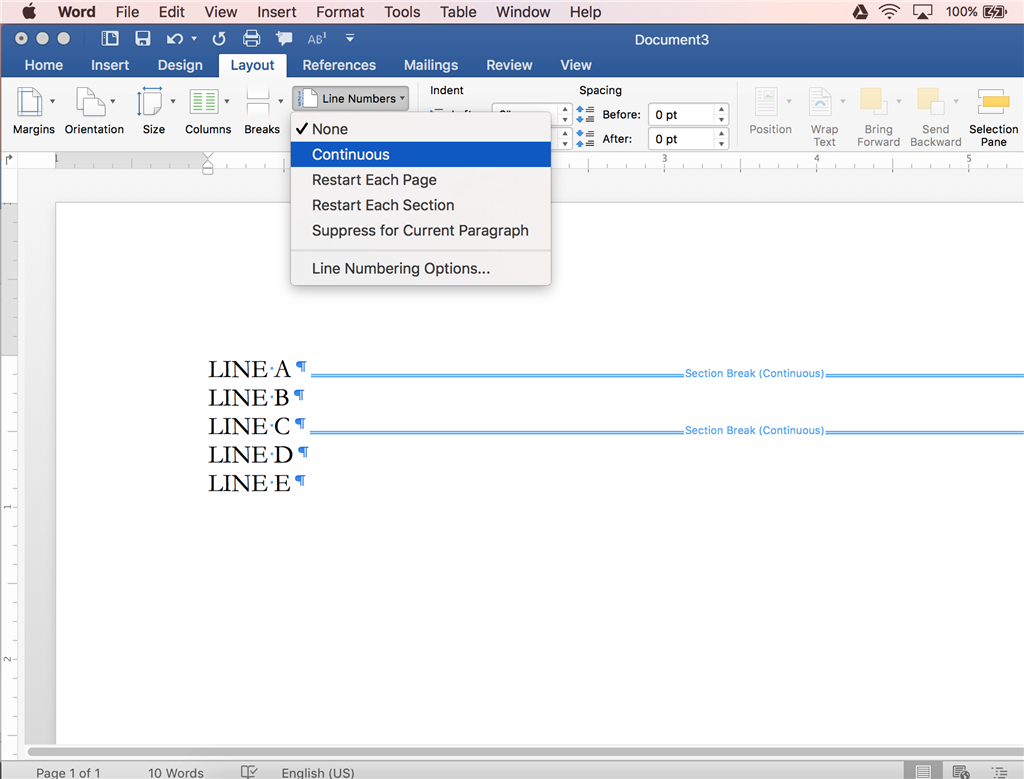Expand the Orientation dropdown arrow
This screenshot has width=1024, height=779.
[x=112, y=101]
